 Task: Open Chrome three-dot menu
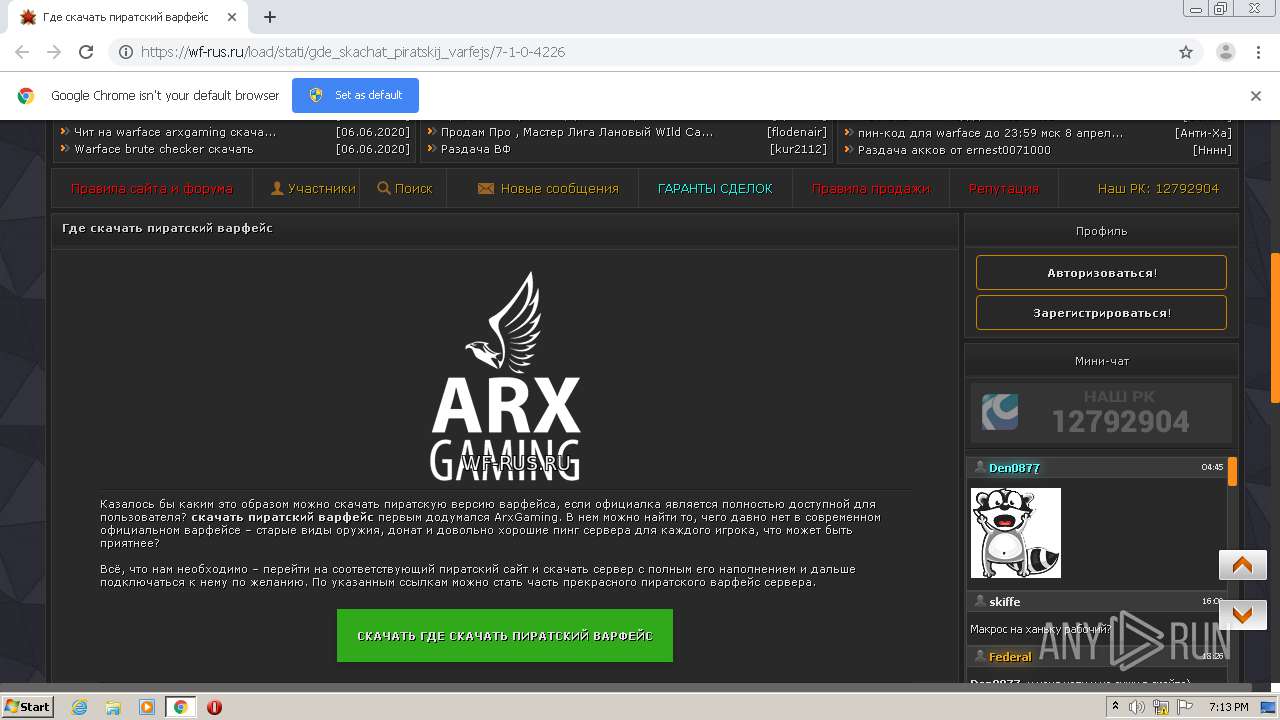(1258, 52)
